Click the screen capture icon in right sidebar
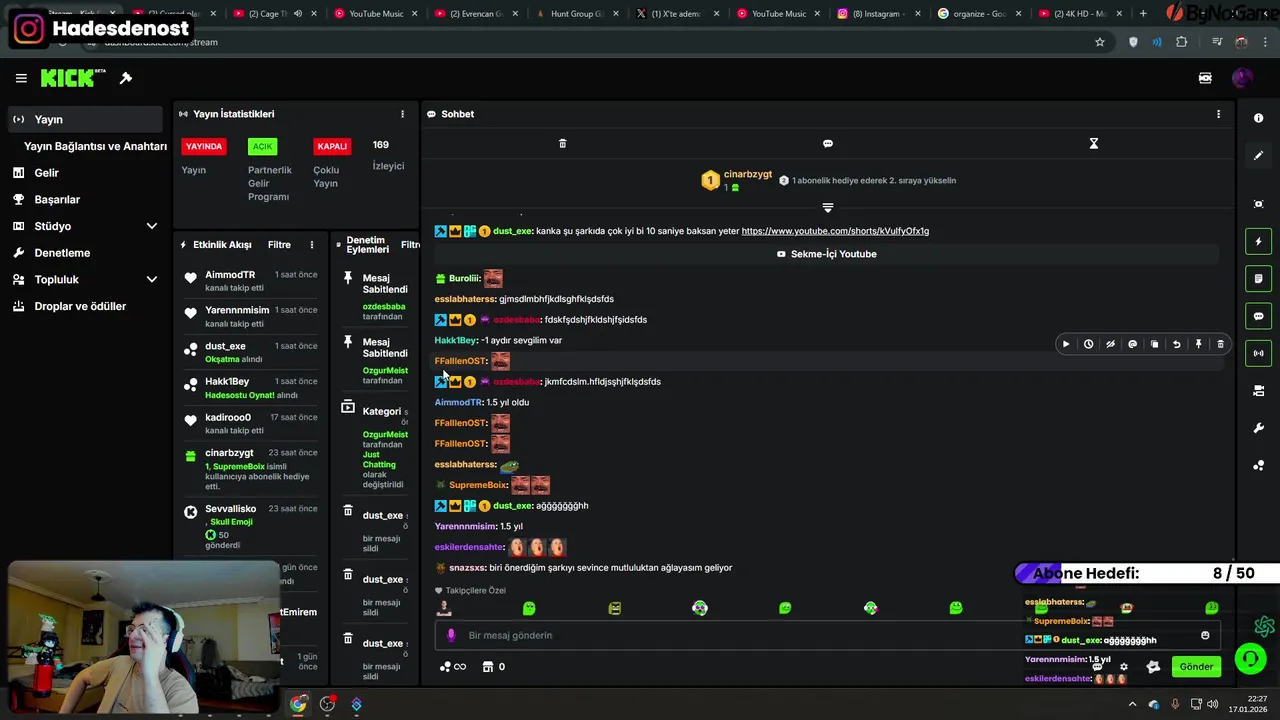 click(x=1258, y=204)
